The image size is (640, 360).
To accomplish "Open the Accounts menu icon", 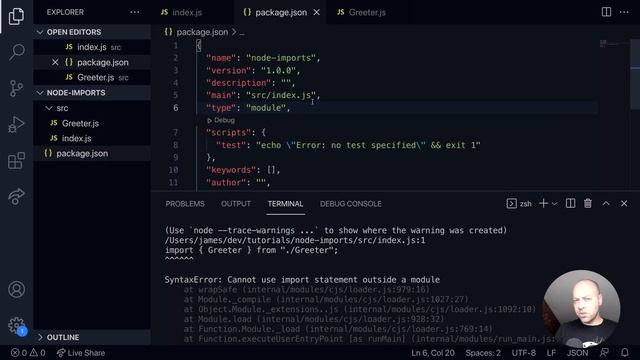I will [16, 289].
